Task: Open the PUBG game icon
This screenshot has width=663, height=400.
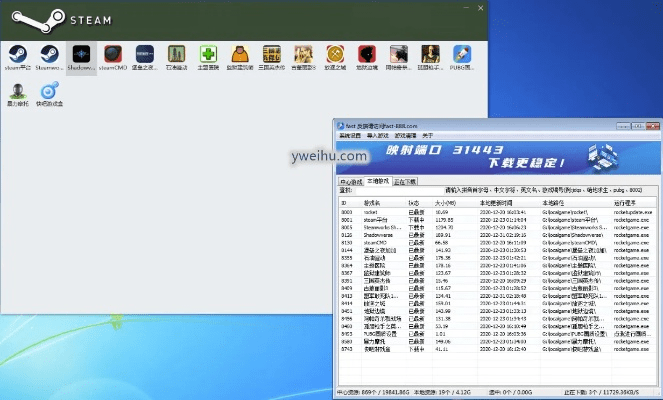Action: pyautogui.click(x=461, y=54)
